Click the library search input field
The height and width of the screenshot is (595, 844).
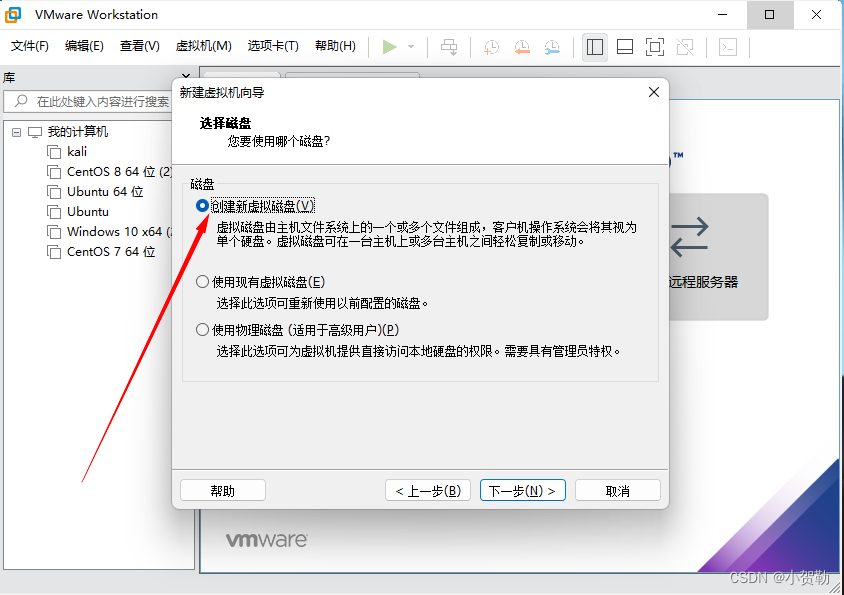[x=89, y=101]
